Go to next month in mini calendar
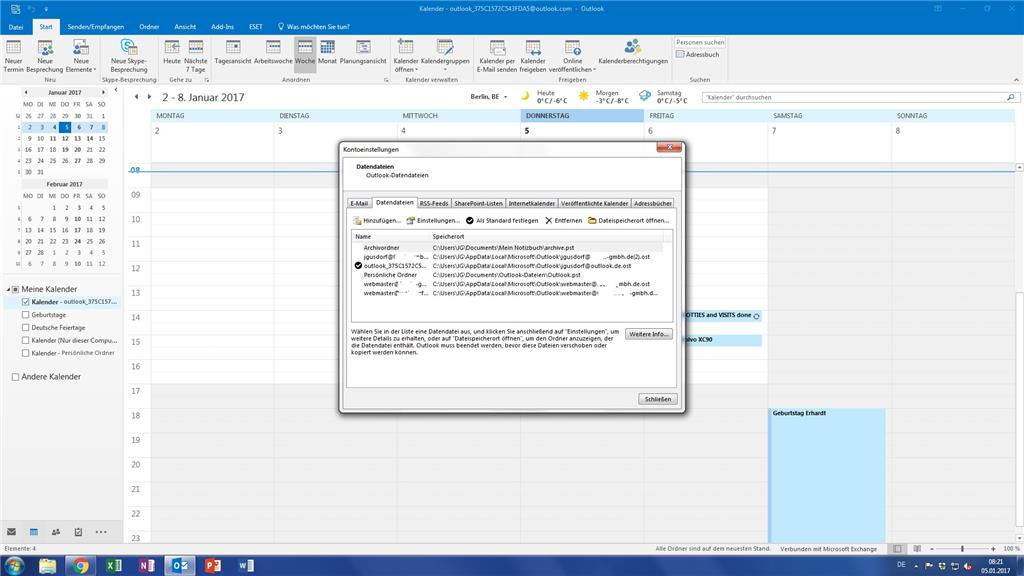Screen dimensions: 1024x576 tap(103, 92)
